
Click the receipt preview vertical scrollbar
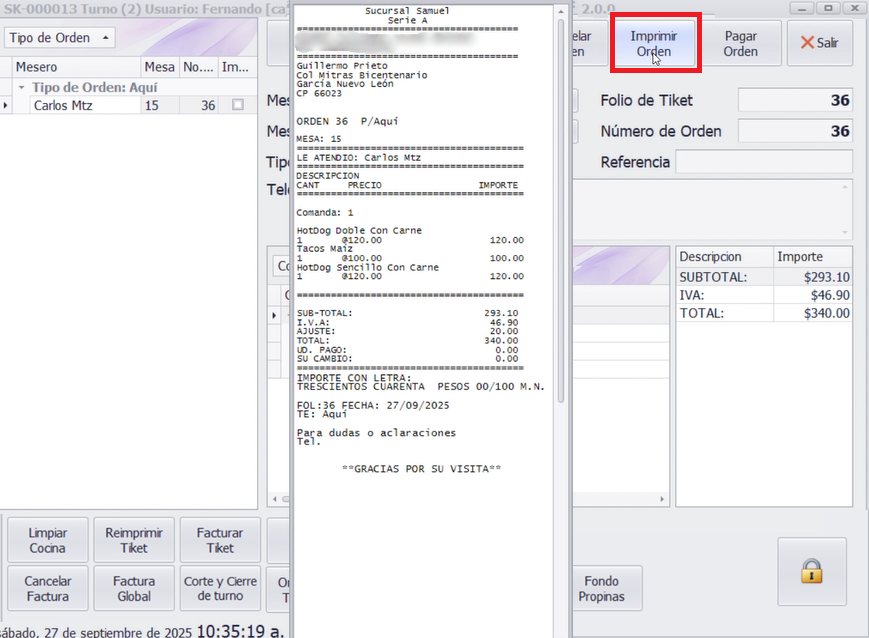[x=560, y=200]
